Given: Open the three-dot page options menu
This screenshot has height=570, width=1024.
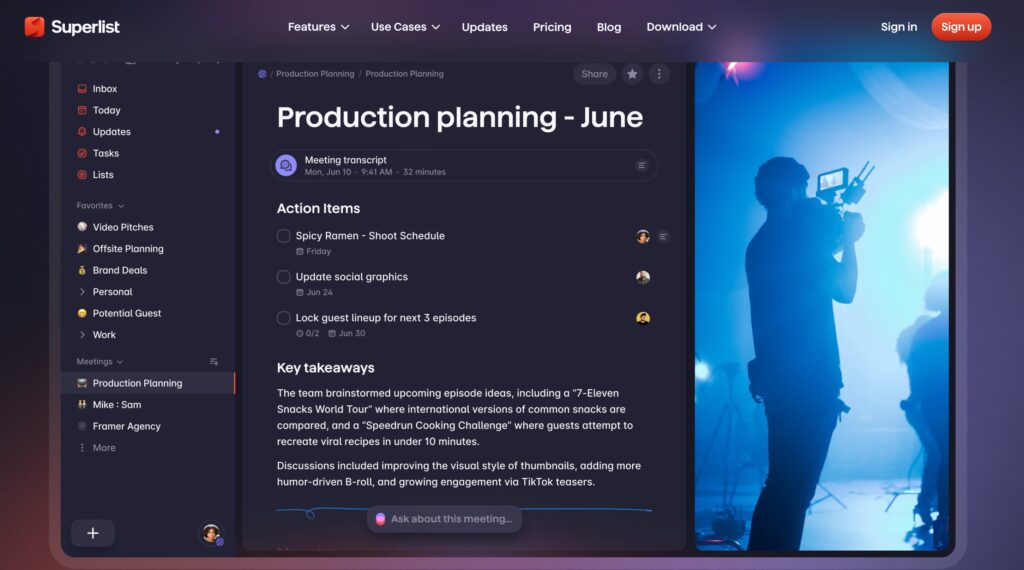Looking at the screenshot, I should coord(659,74).
